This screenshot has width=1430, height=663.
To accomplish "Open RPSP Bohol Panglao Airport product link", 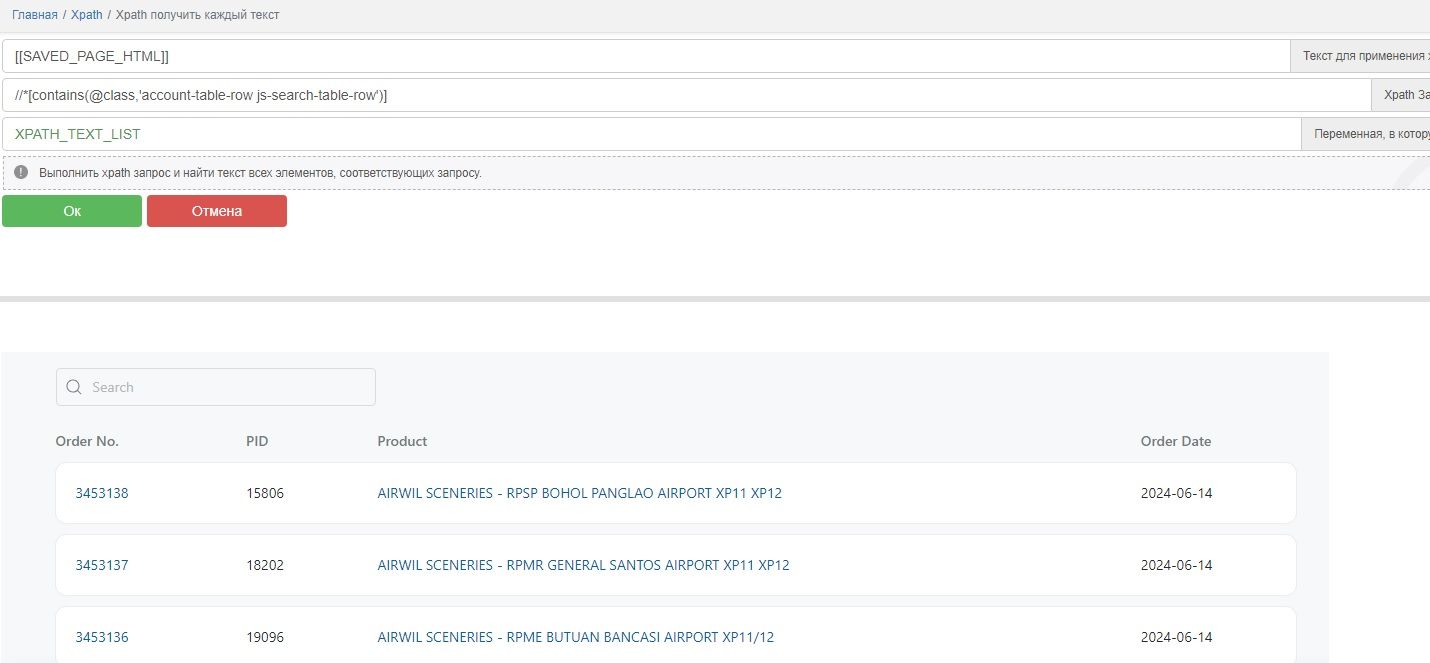I will point(579,493).
